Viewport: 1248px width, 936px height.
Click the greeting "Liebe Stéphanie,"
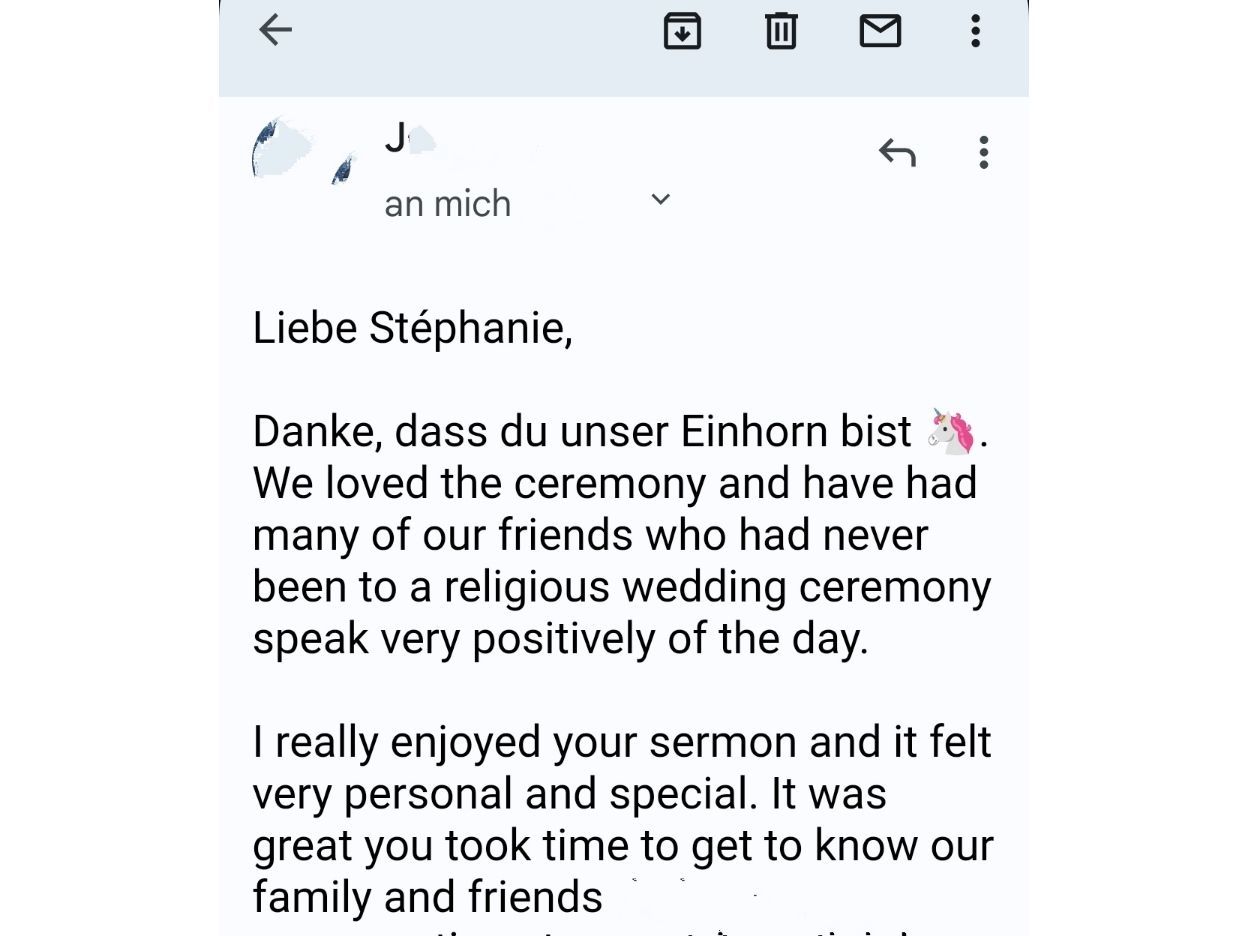[x=412, y=328]
